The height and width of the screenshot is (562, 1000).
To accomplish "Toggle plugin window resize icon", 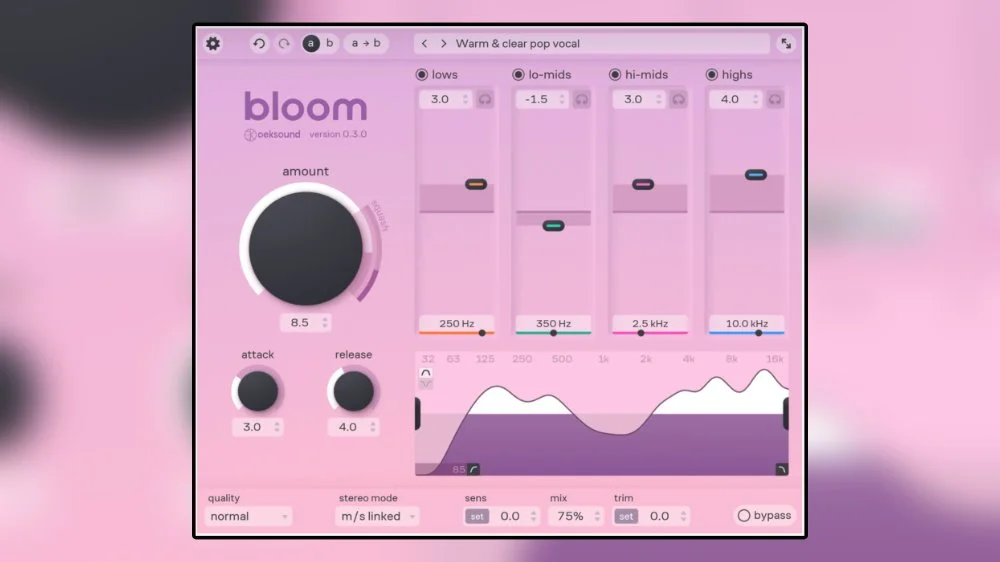I will click(x=786, y=43).
